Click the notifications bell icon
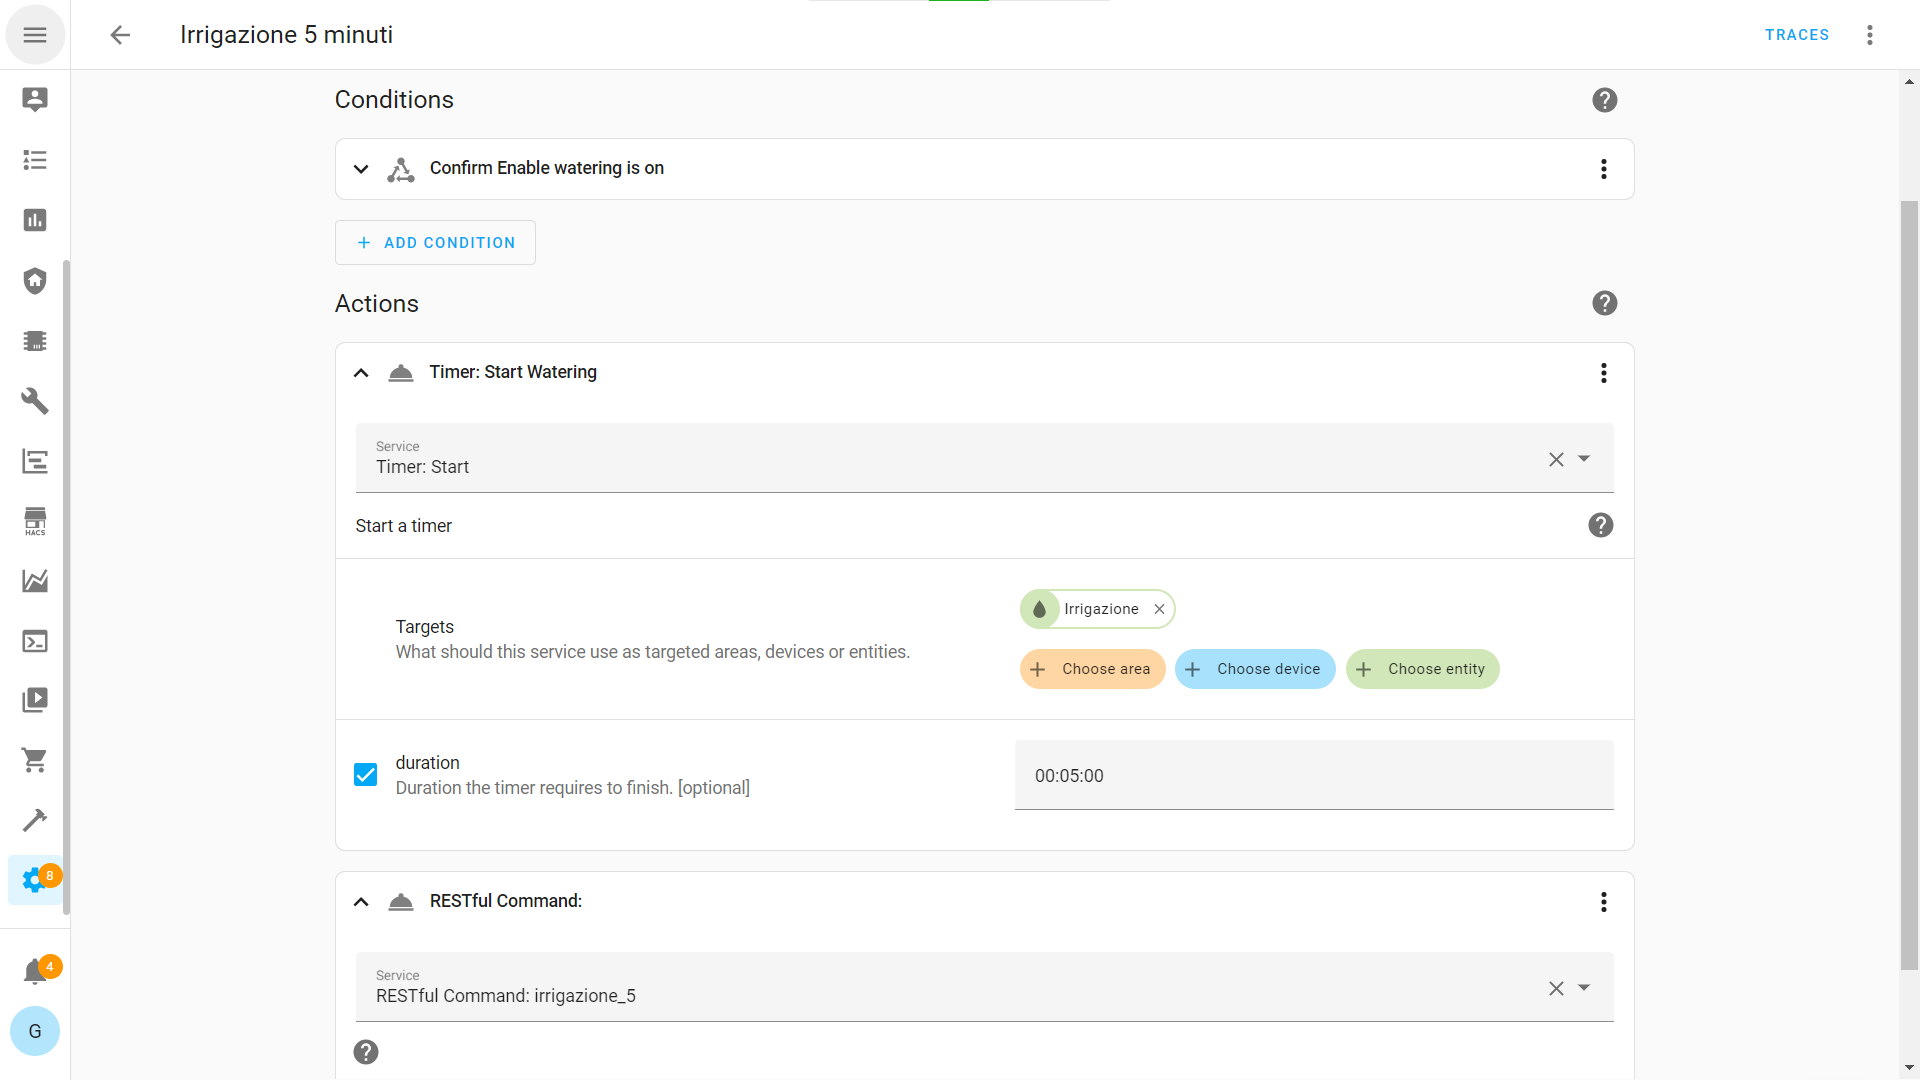This screenshot has width=1920, height=1080. 35,971
